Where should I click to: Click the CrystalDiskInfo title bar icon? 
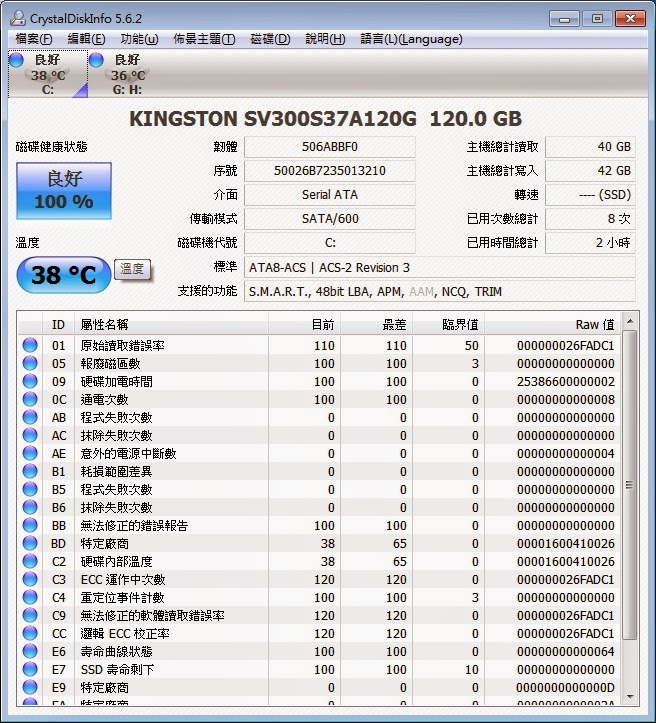point(18,18)
